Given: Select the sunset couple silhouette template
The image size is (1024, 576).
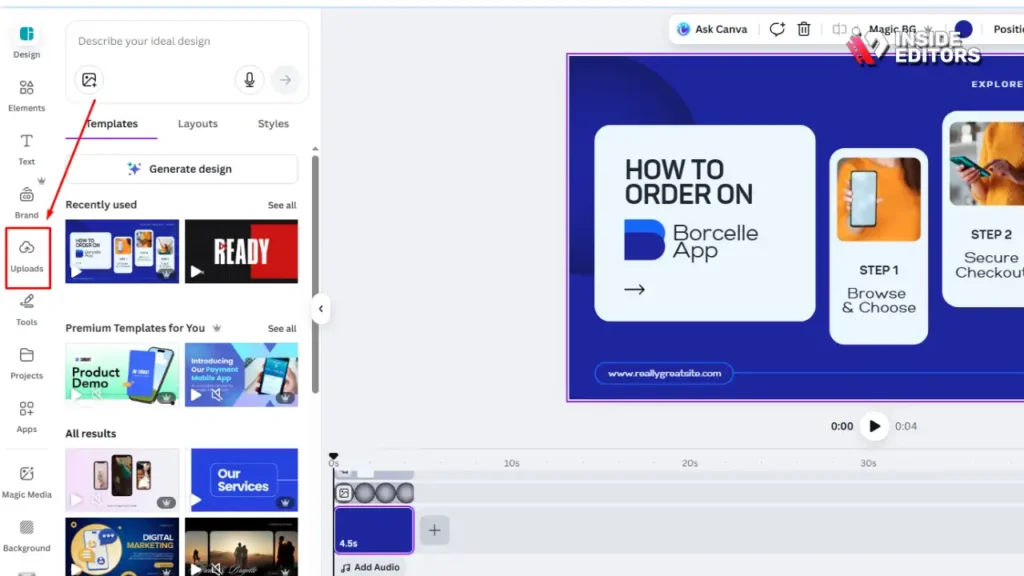Looking at the screenshot, I should coord(242,547).
